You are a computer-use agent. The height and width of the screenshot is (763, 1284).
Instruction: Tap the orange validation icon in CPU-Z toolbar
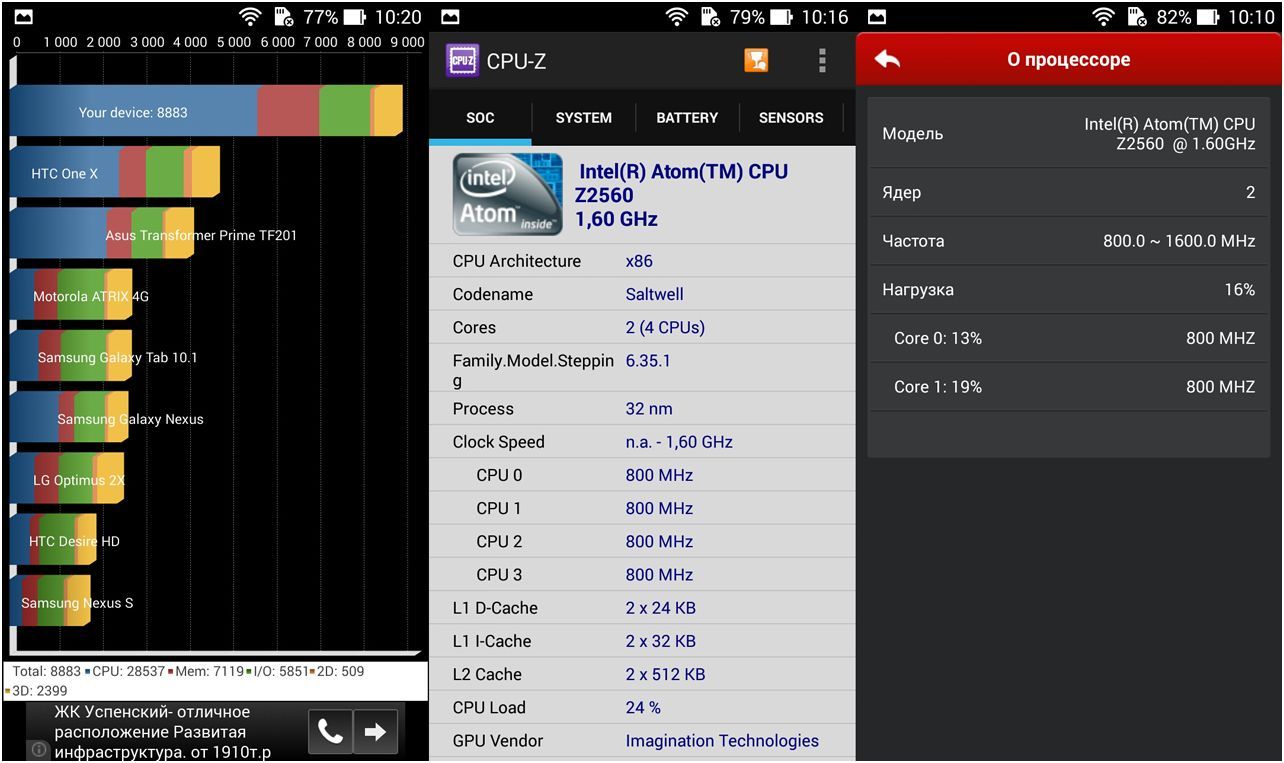coord(756,61)
